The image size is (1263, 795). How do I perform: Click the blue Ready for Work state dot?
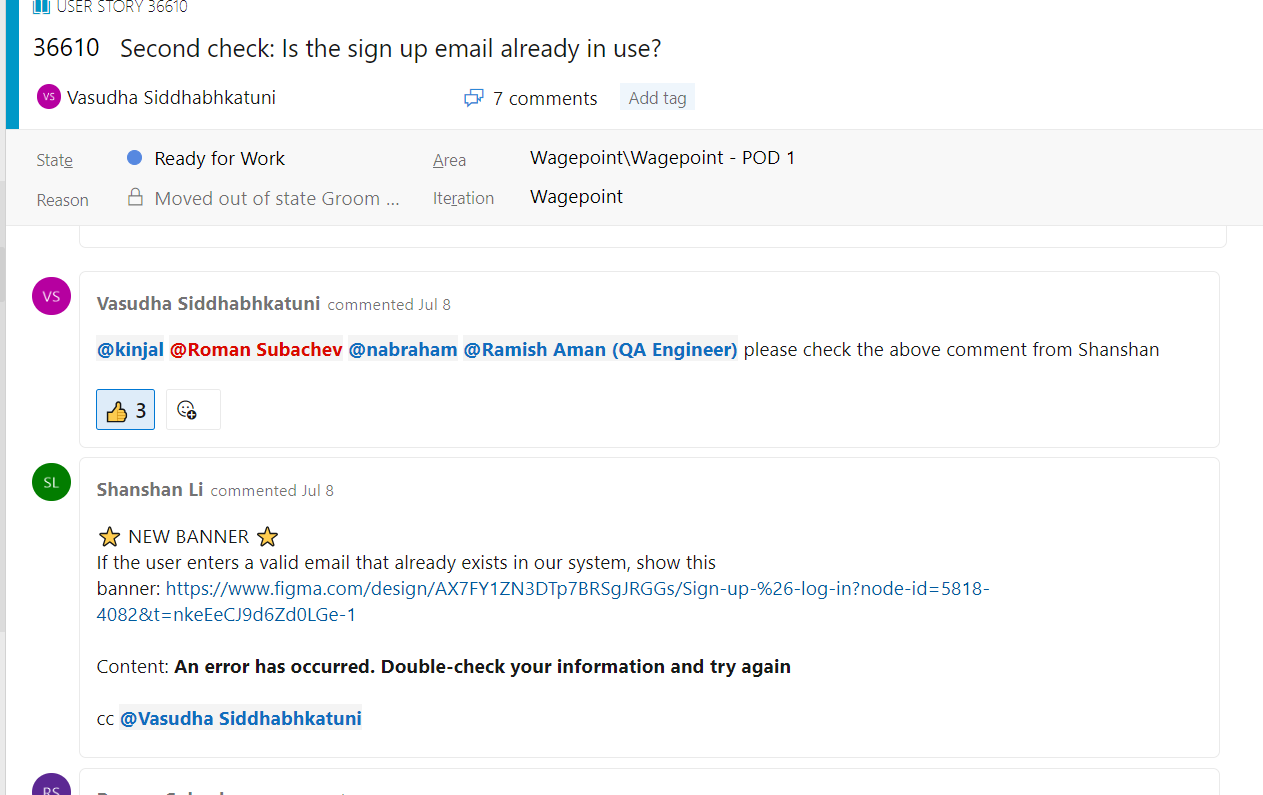point(135,158)
